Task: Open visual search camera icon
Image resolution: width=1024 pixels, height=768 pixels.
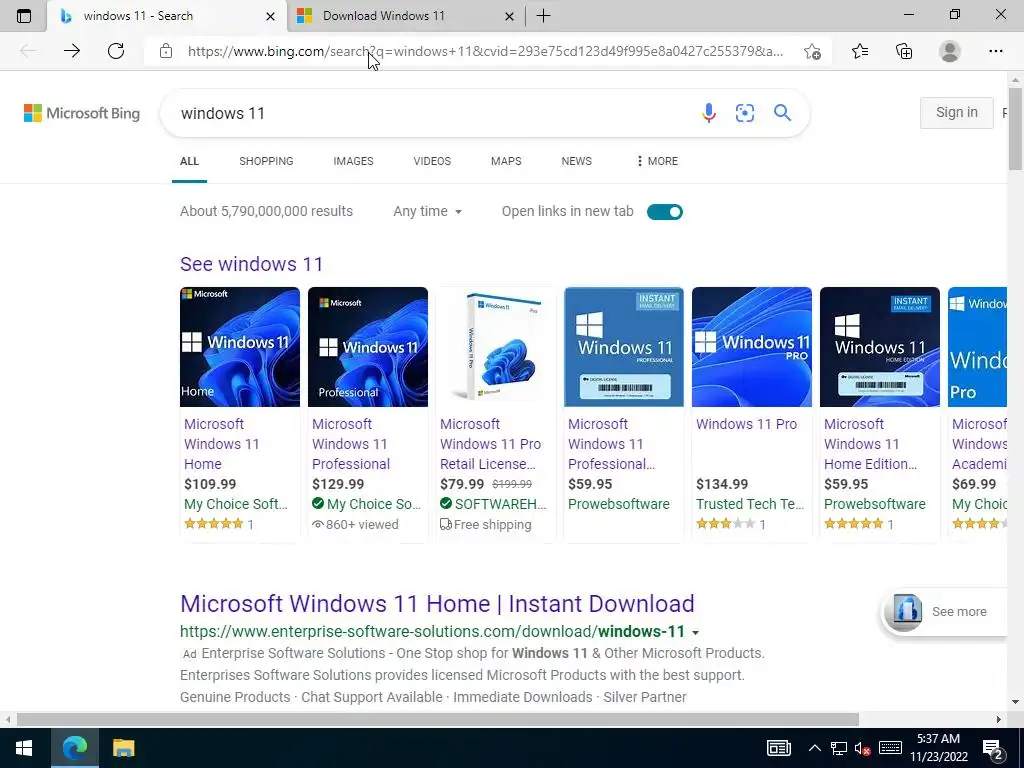Action: (744, 113)
